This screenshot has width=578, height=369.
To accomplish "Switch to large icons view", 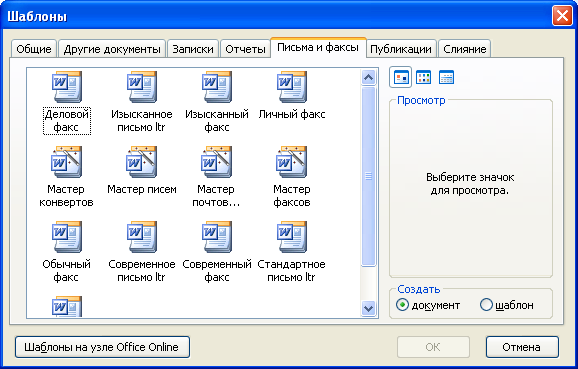I will pos(401,77).
